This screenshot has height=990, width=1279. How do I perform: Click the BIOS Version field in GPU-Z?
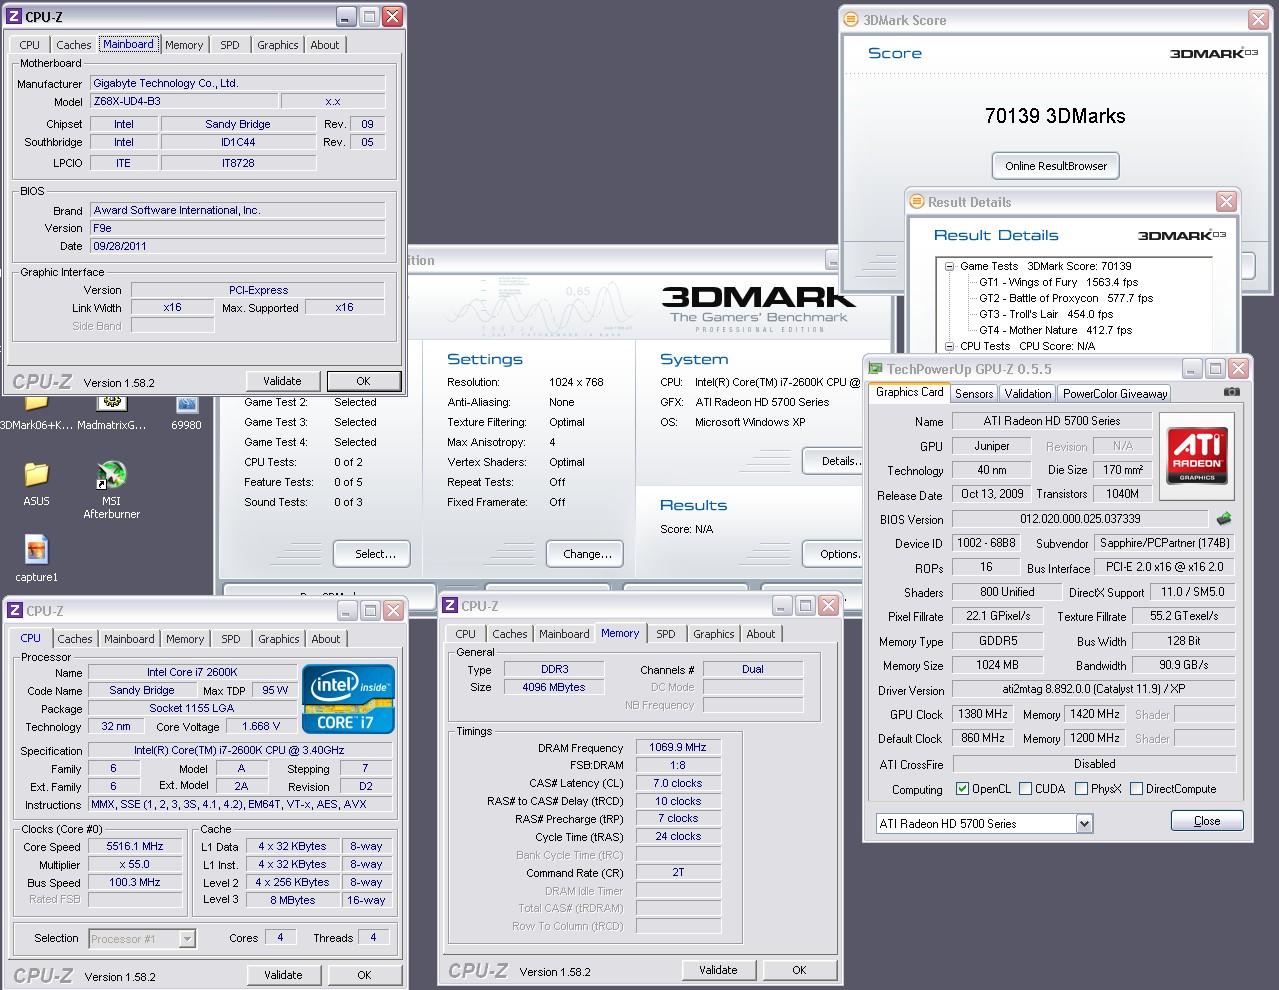pos(1080,519)
